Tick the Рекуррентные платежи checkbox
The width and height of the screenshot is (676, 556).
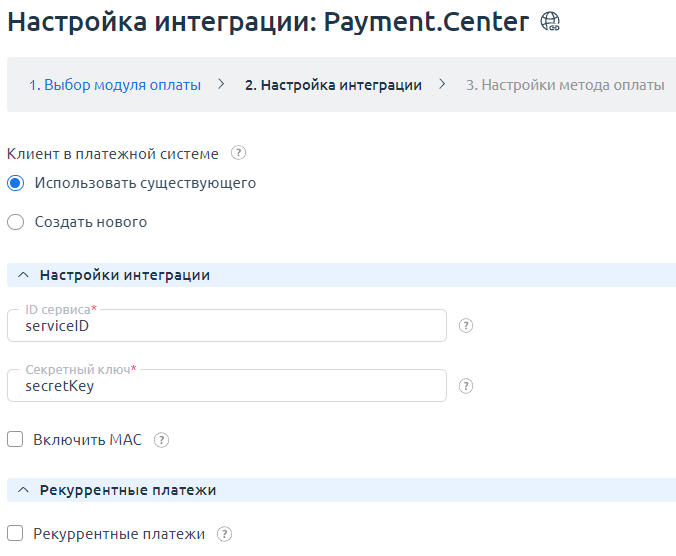[x=15, y=534]
